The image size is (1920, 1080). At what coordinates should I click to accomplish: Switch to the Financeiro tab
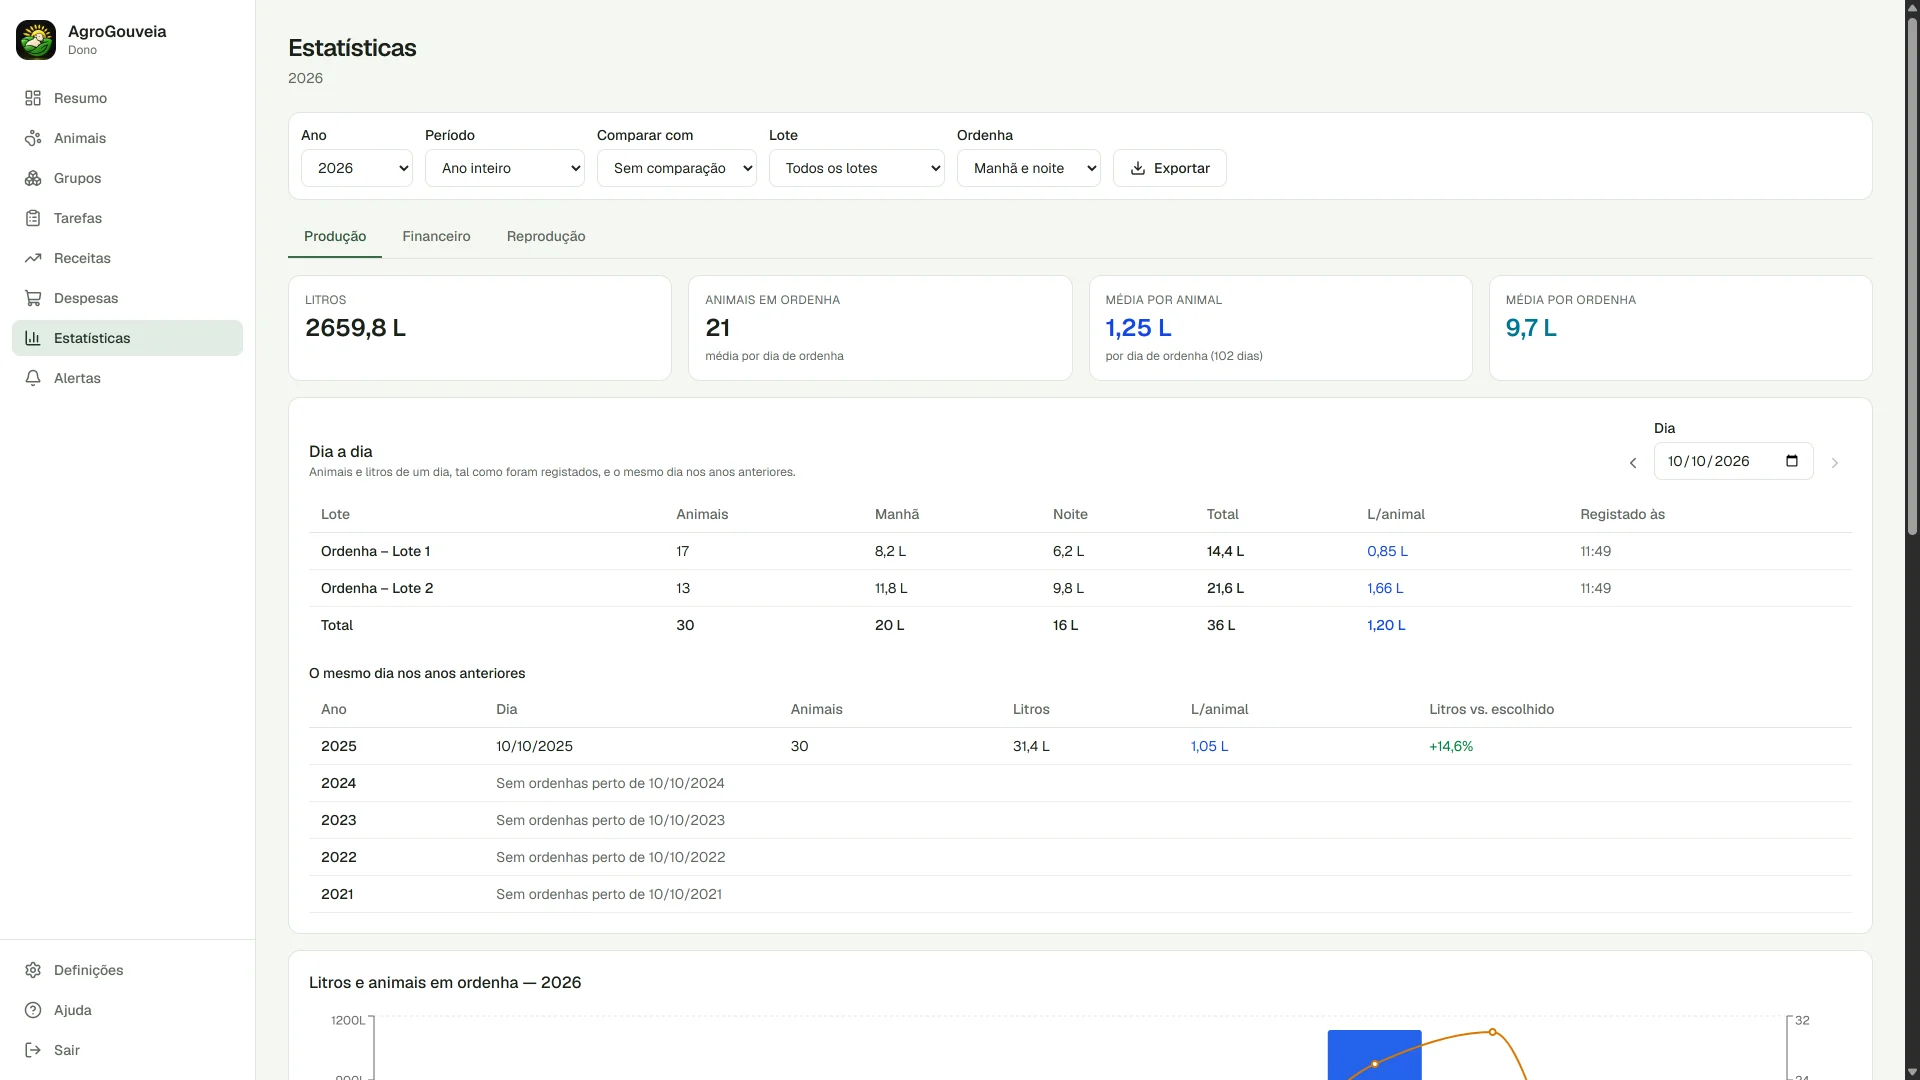point(436,236)
